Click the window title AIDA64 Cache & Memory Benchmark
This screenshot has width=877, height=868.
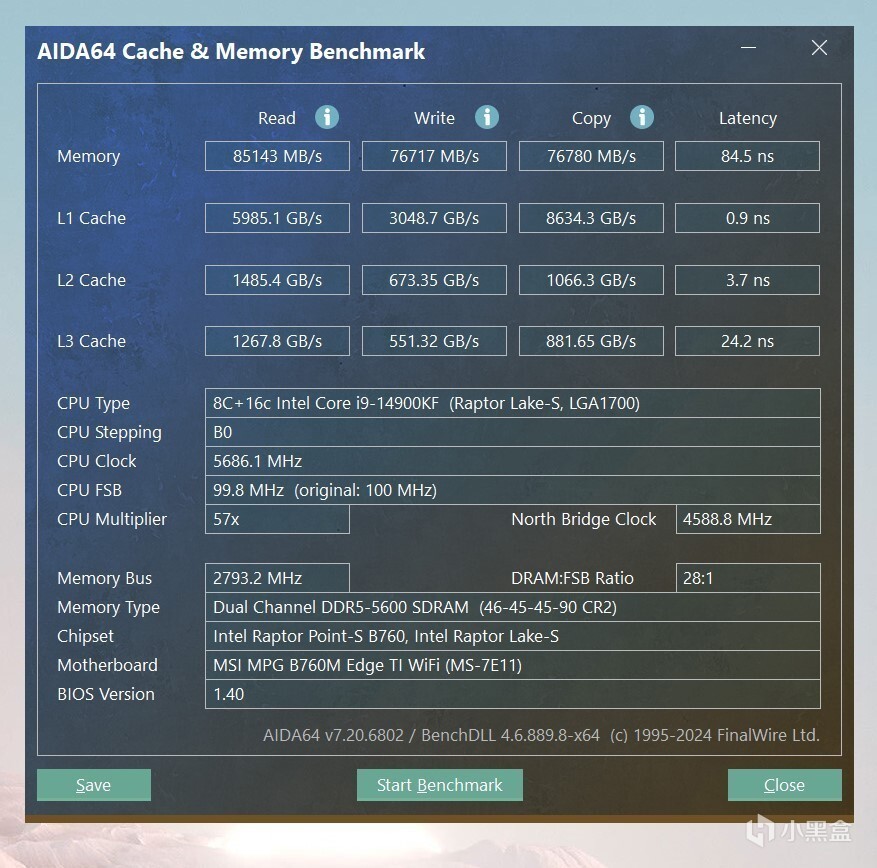click(231, 51)
